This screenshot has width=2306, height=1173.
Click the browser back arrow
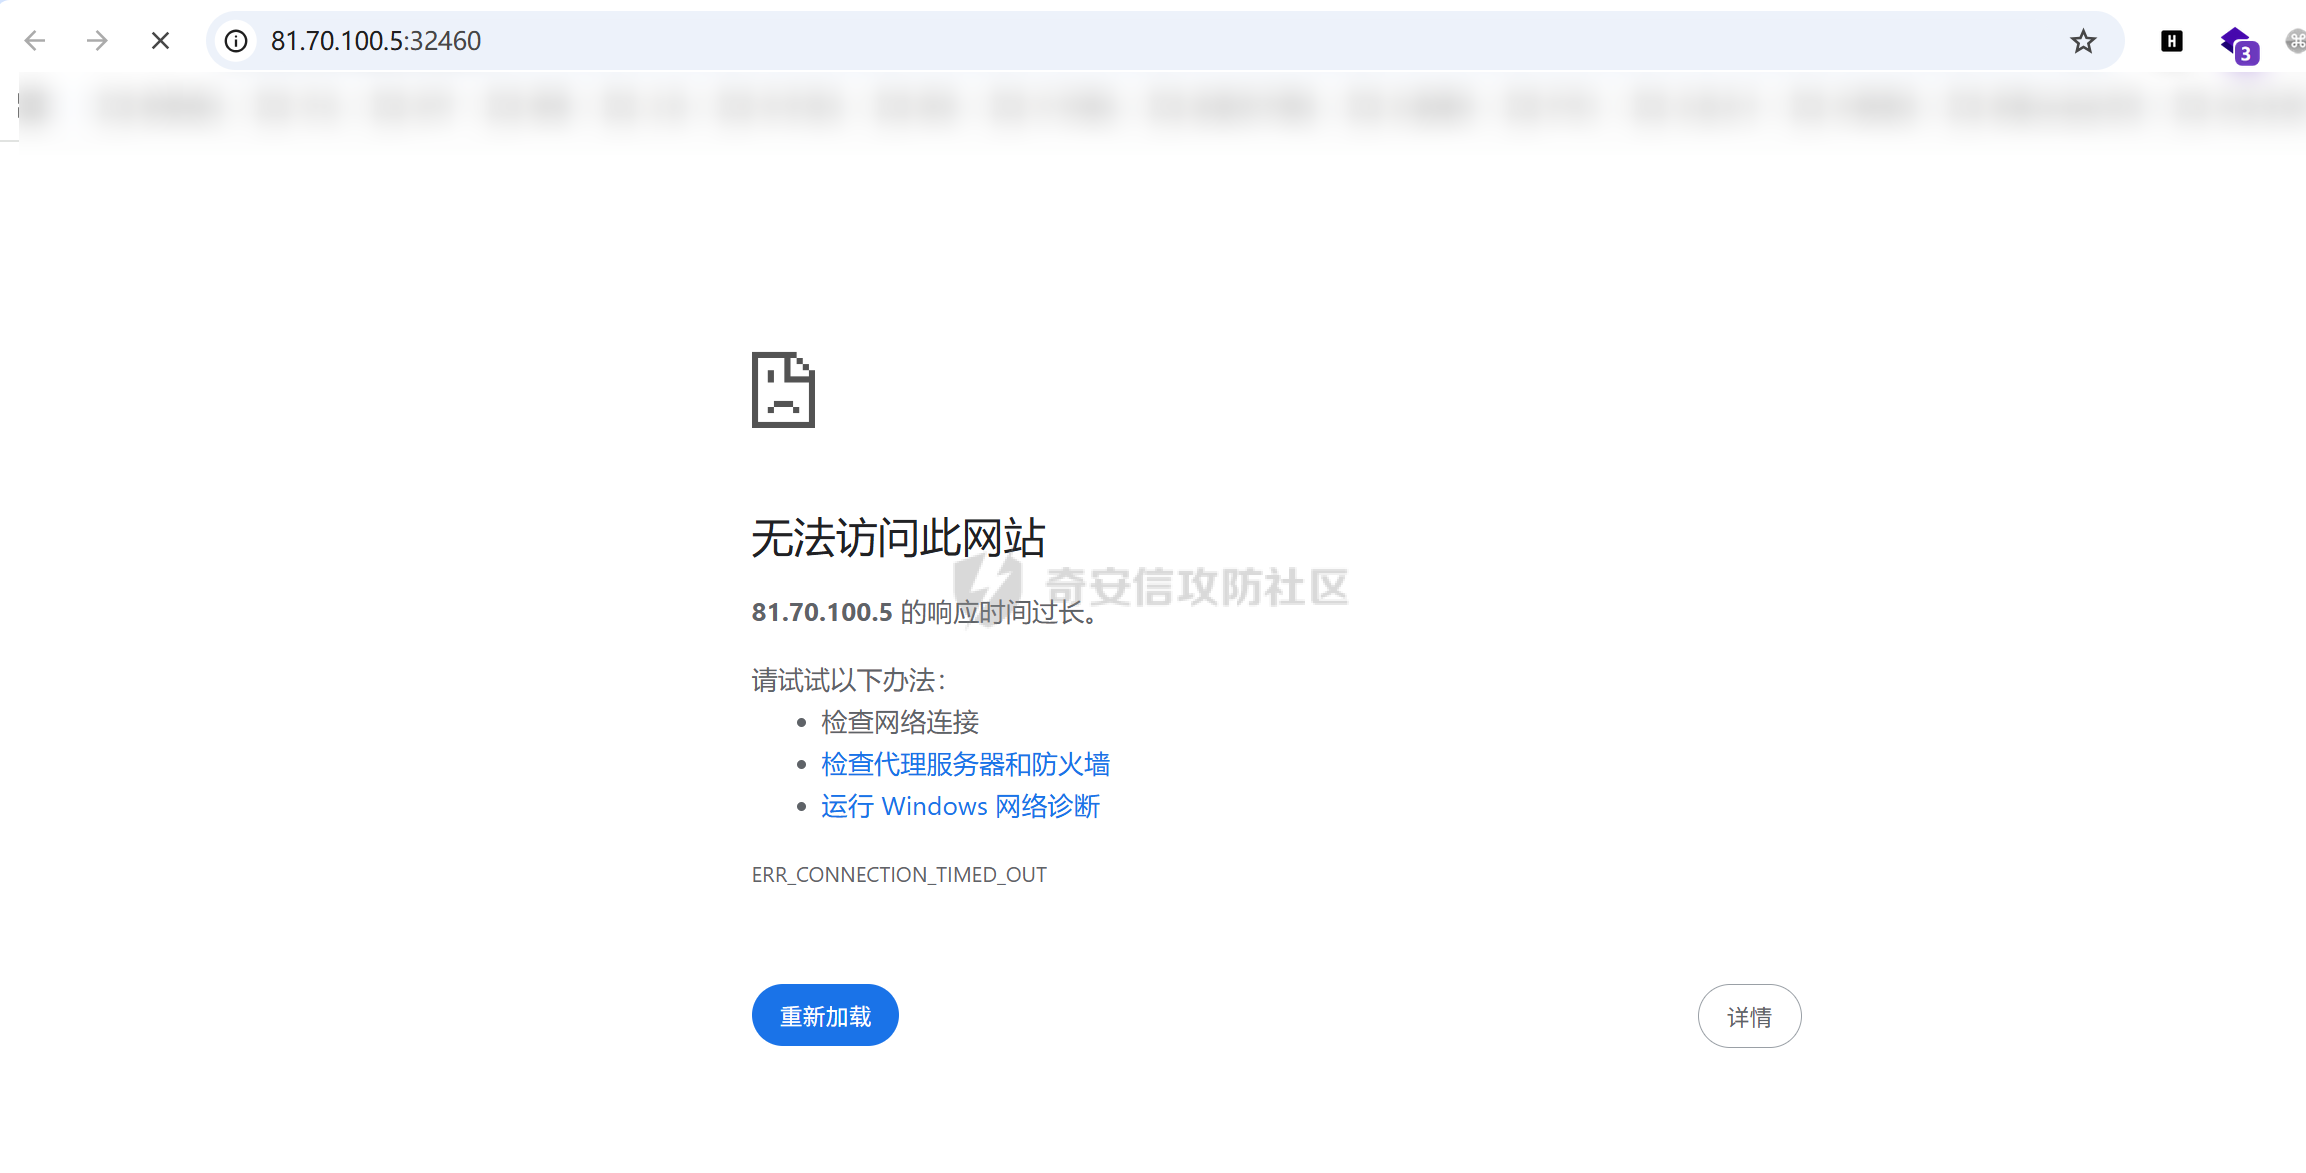point(35,41)
